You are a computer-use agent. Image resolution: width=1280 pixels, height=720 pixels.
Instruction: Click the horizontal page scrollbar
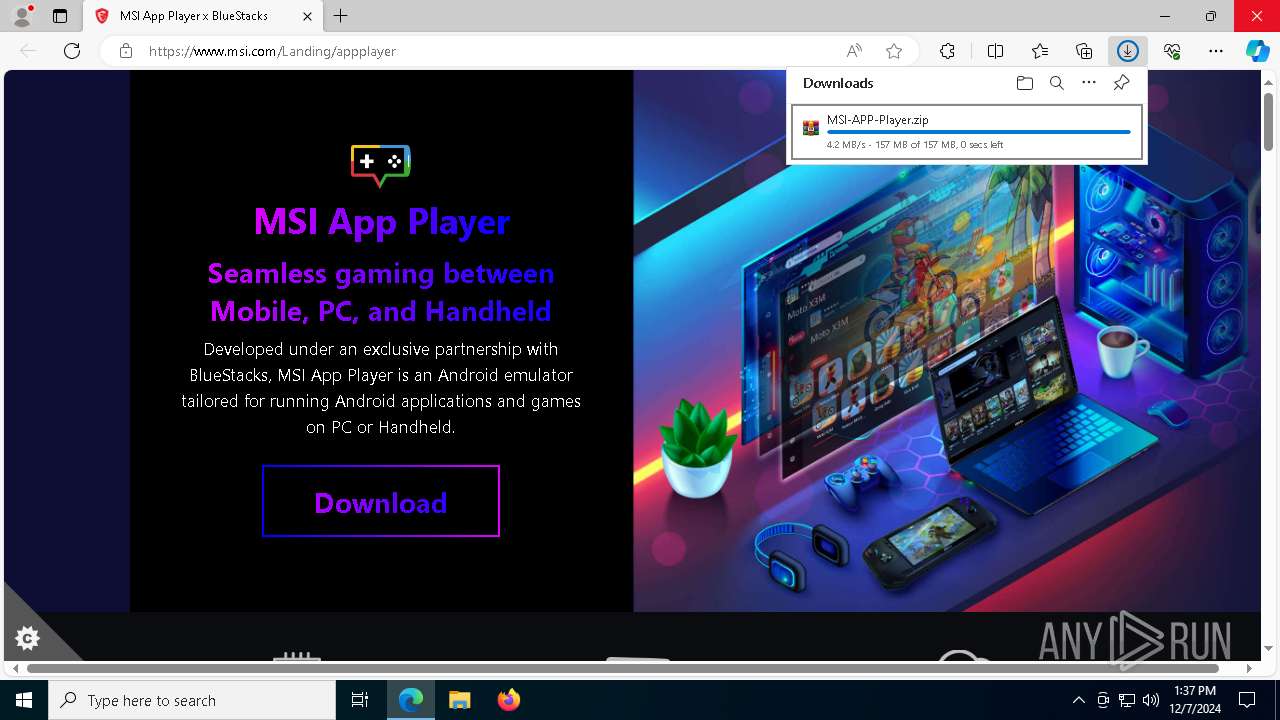click(x=622, y=668)
